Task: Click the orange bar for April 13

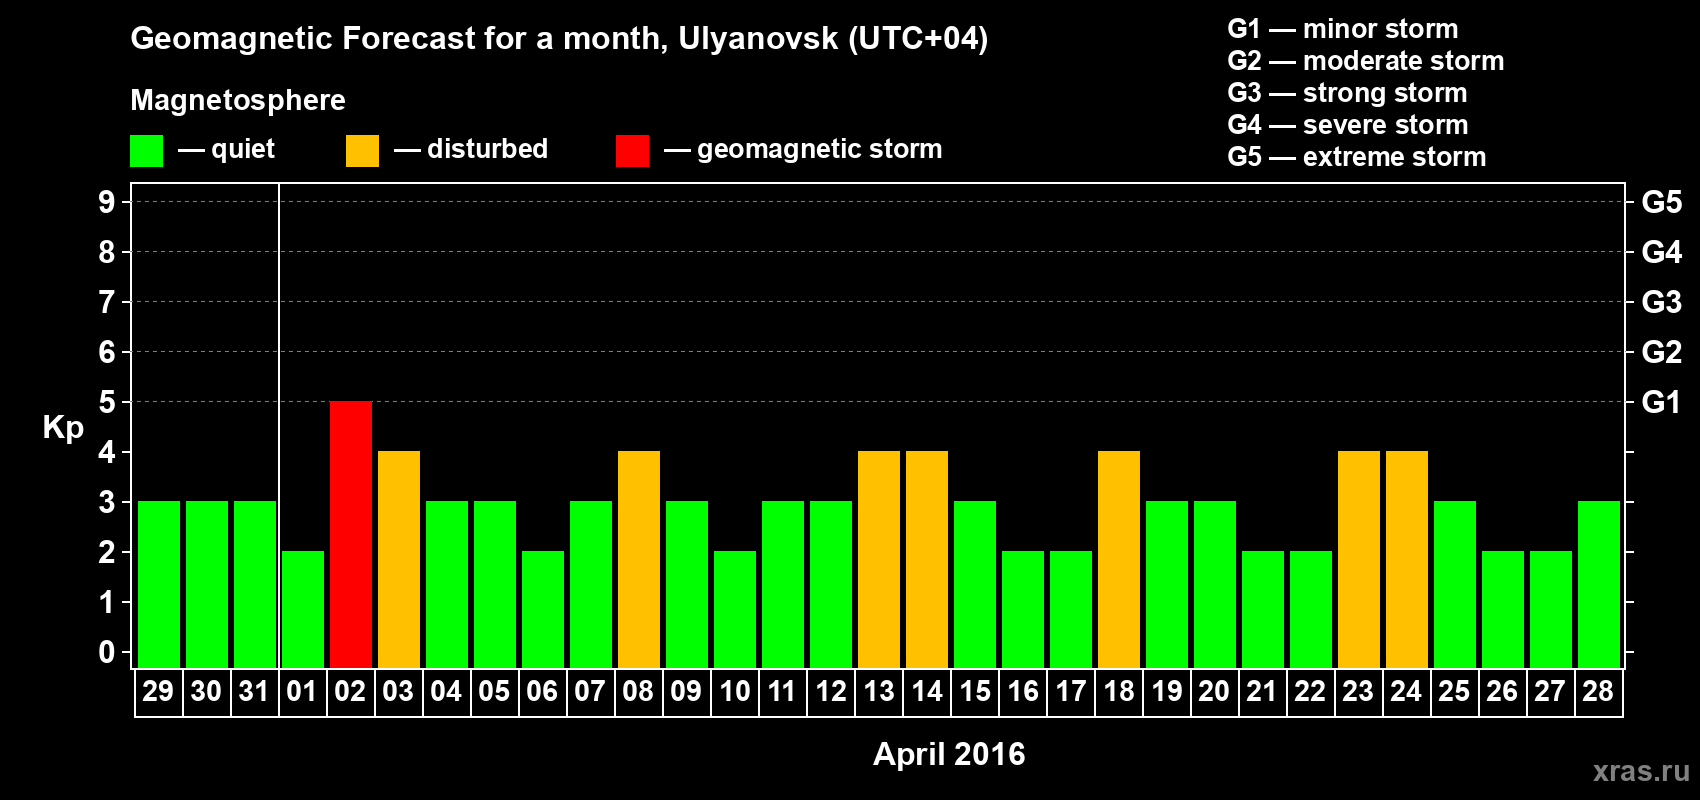Action: (x=879, y=559)
